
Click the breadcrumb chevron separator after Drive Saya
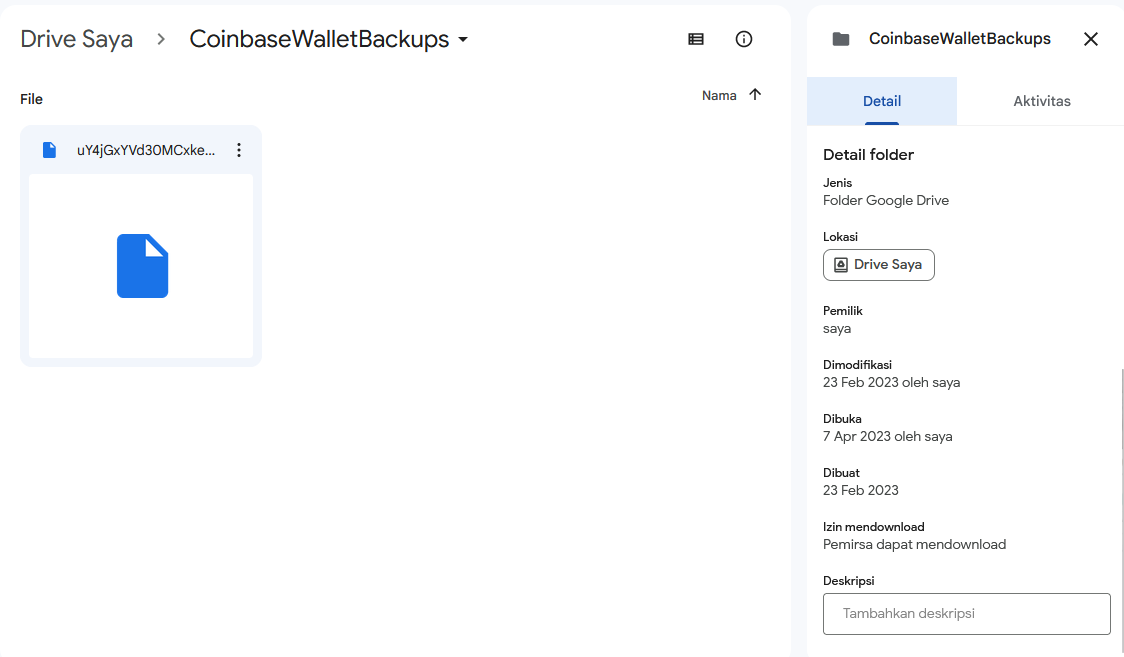click(161, 39)
